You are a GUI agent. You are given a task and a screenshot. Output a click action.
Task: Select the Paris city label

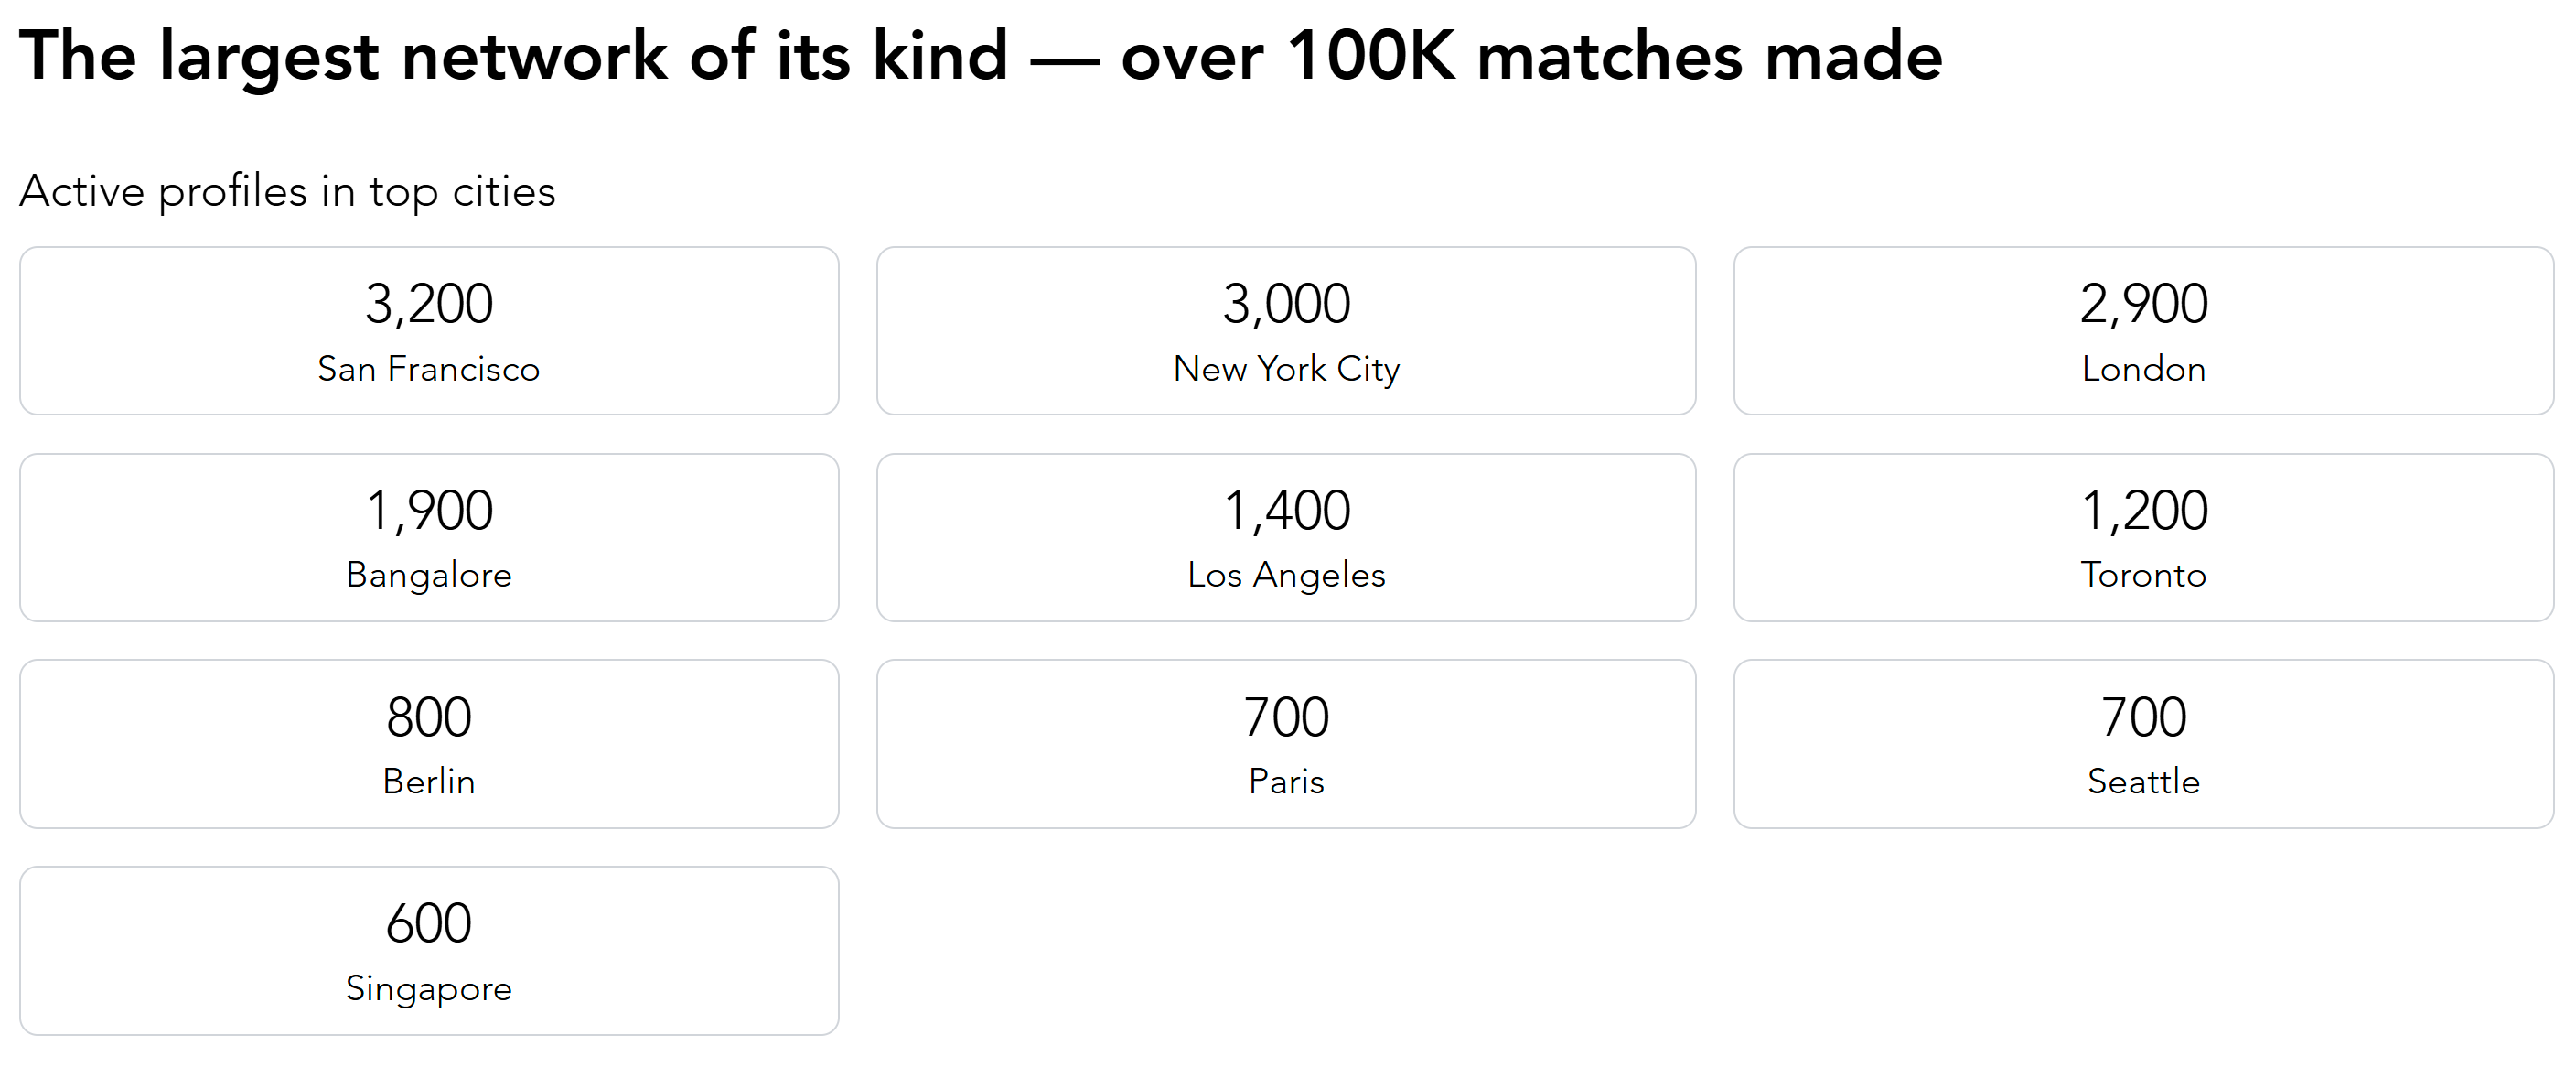point(1286,781)
